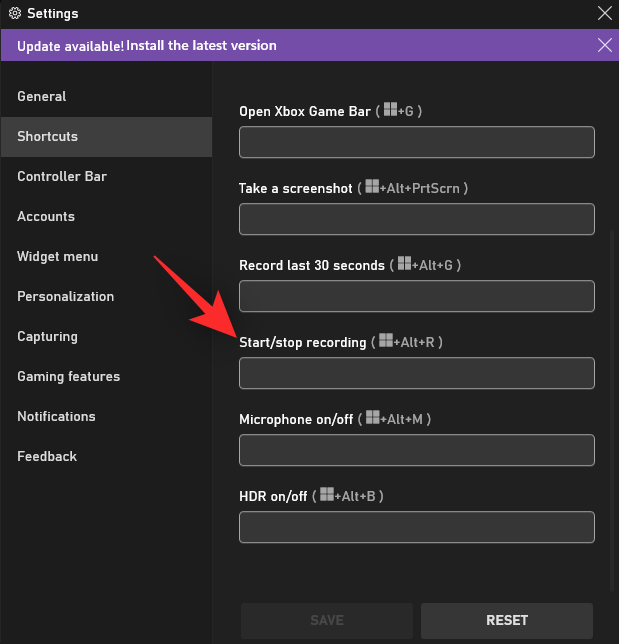Viewport: 619px width, 644px height.
Task: Select the Shortcuts tab
Action: [47, 136]
